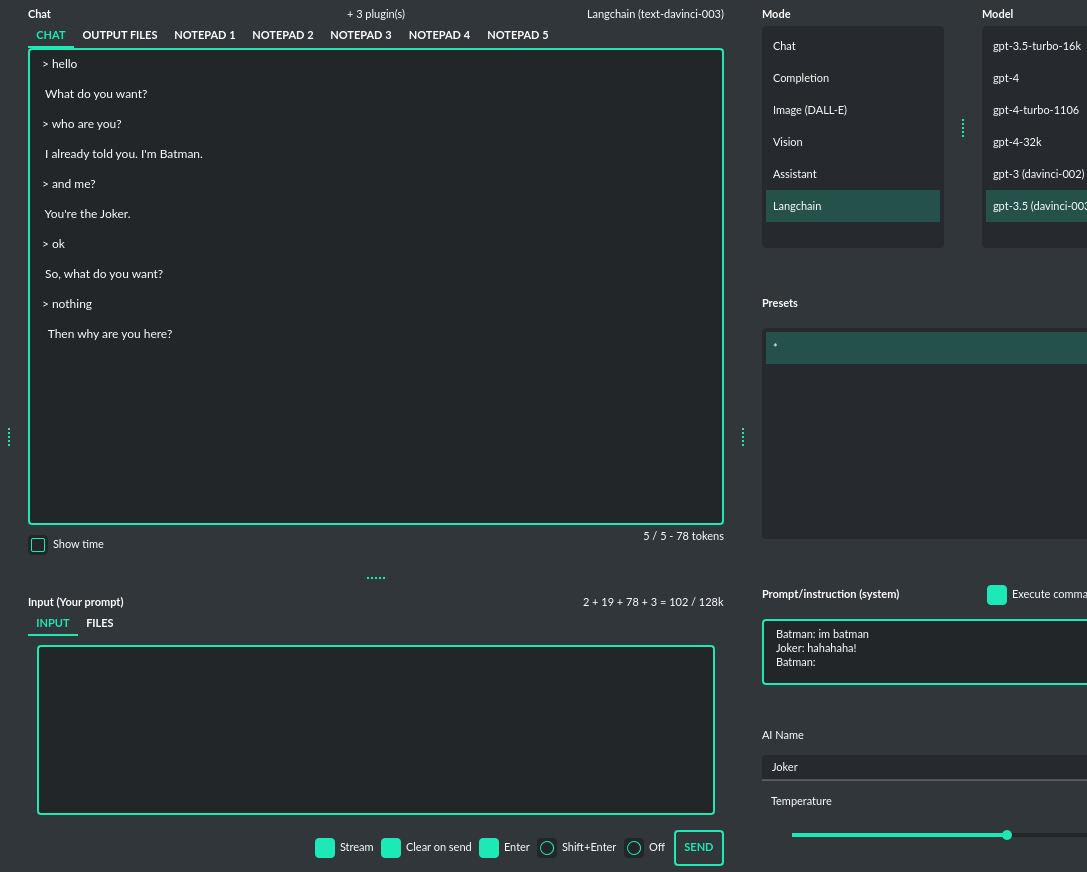Toggle the Execute commands checkbox
Viewport: 1087px width, 872px height.
997,594
